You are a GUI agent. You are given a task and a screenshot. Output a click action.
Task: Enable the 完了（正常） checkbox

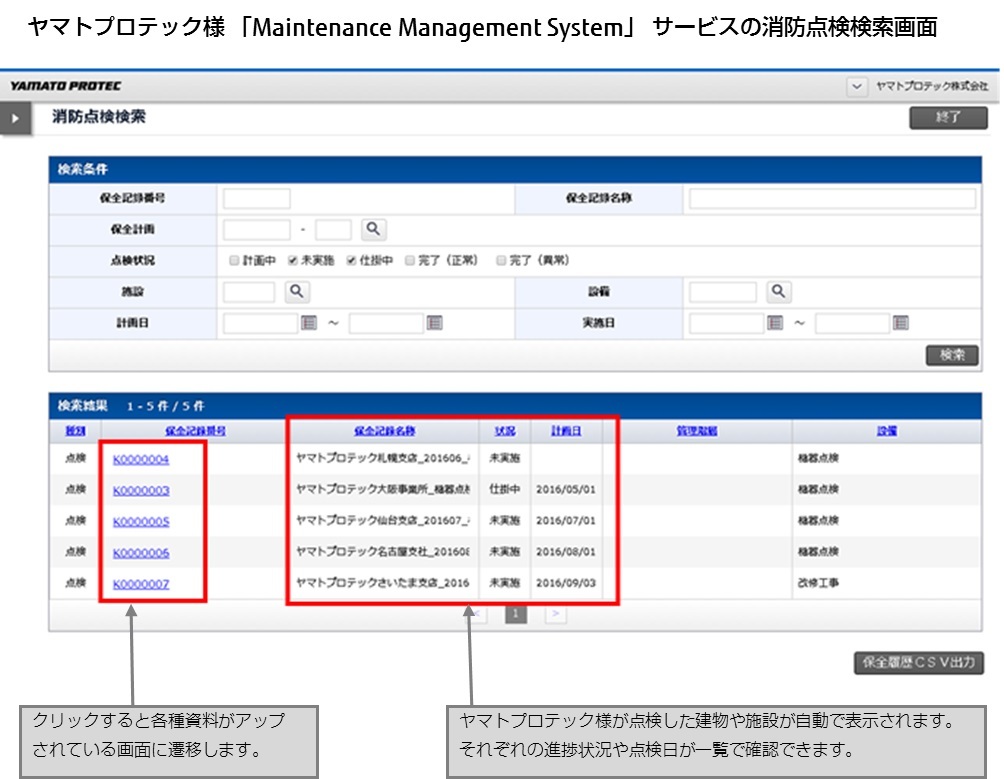(x=410, y=261)
